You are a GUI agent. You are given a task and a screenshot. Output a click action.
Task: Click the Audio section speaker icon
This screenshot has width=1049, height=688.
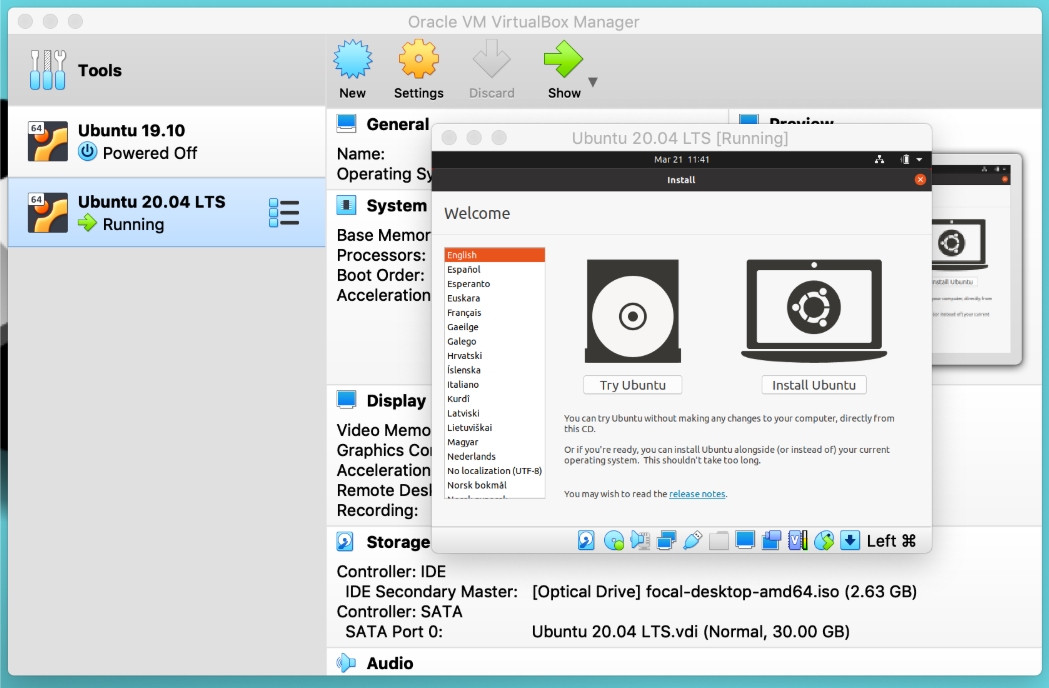click(346, 663)
